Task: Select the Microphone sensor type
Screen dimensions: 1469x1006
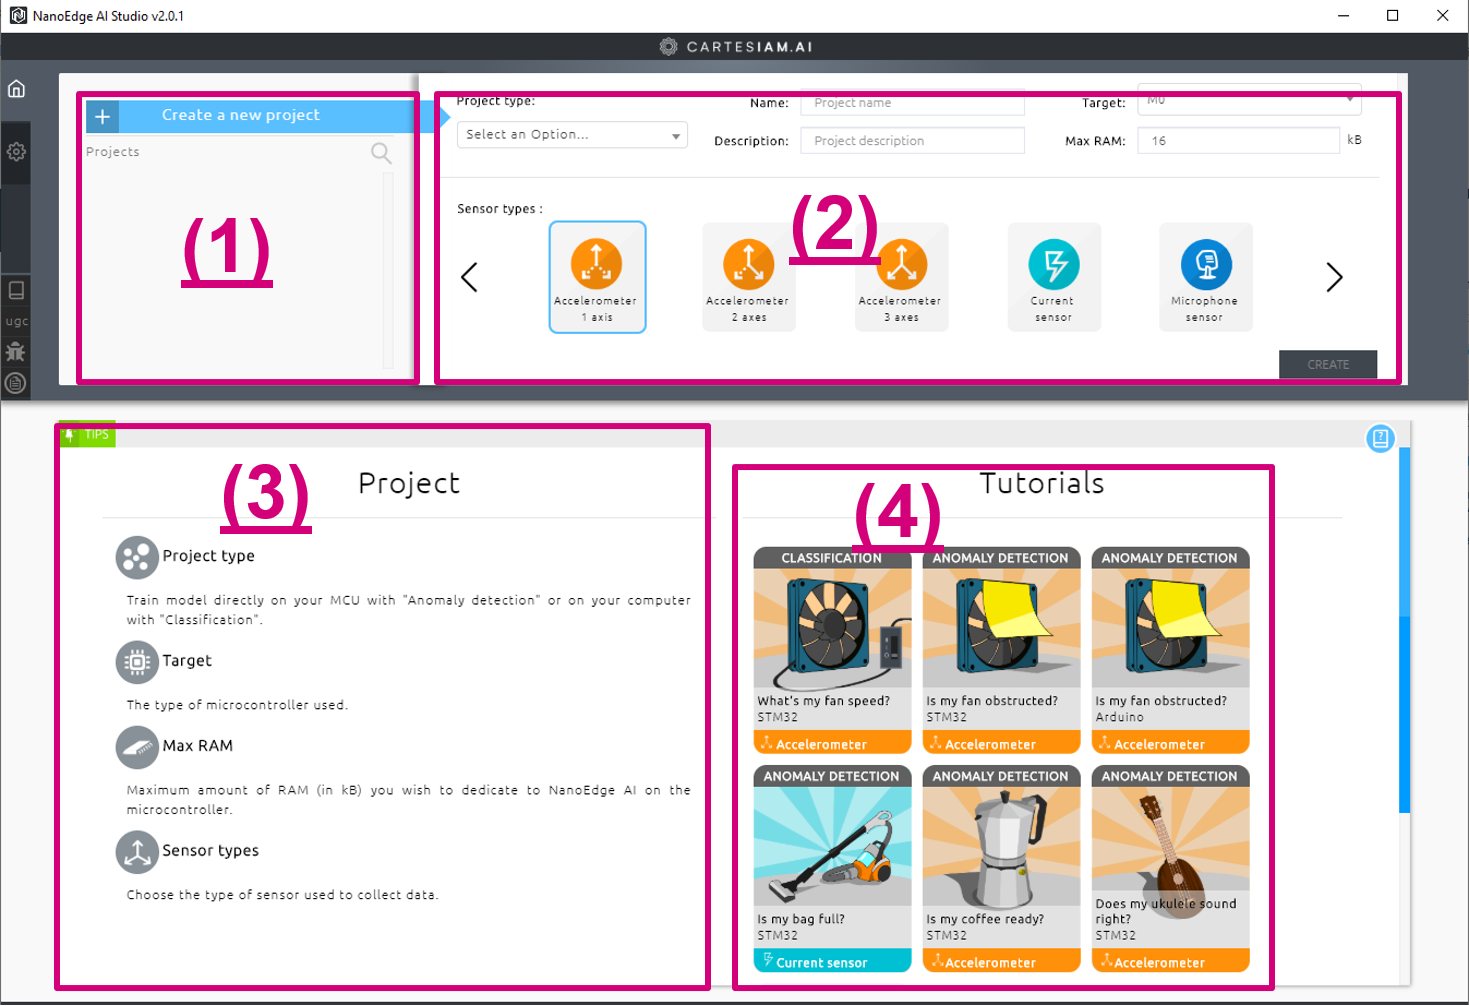Action: (1206, 277)
